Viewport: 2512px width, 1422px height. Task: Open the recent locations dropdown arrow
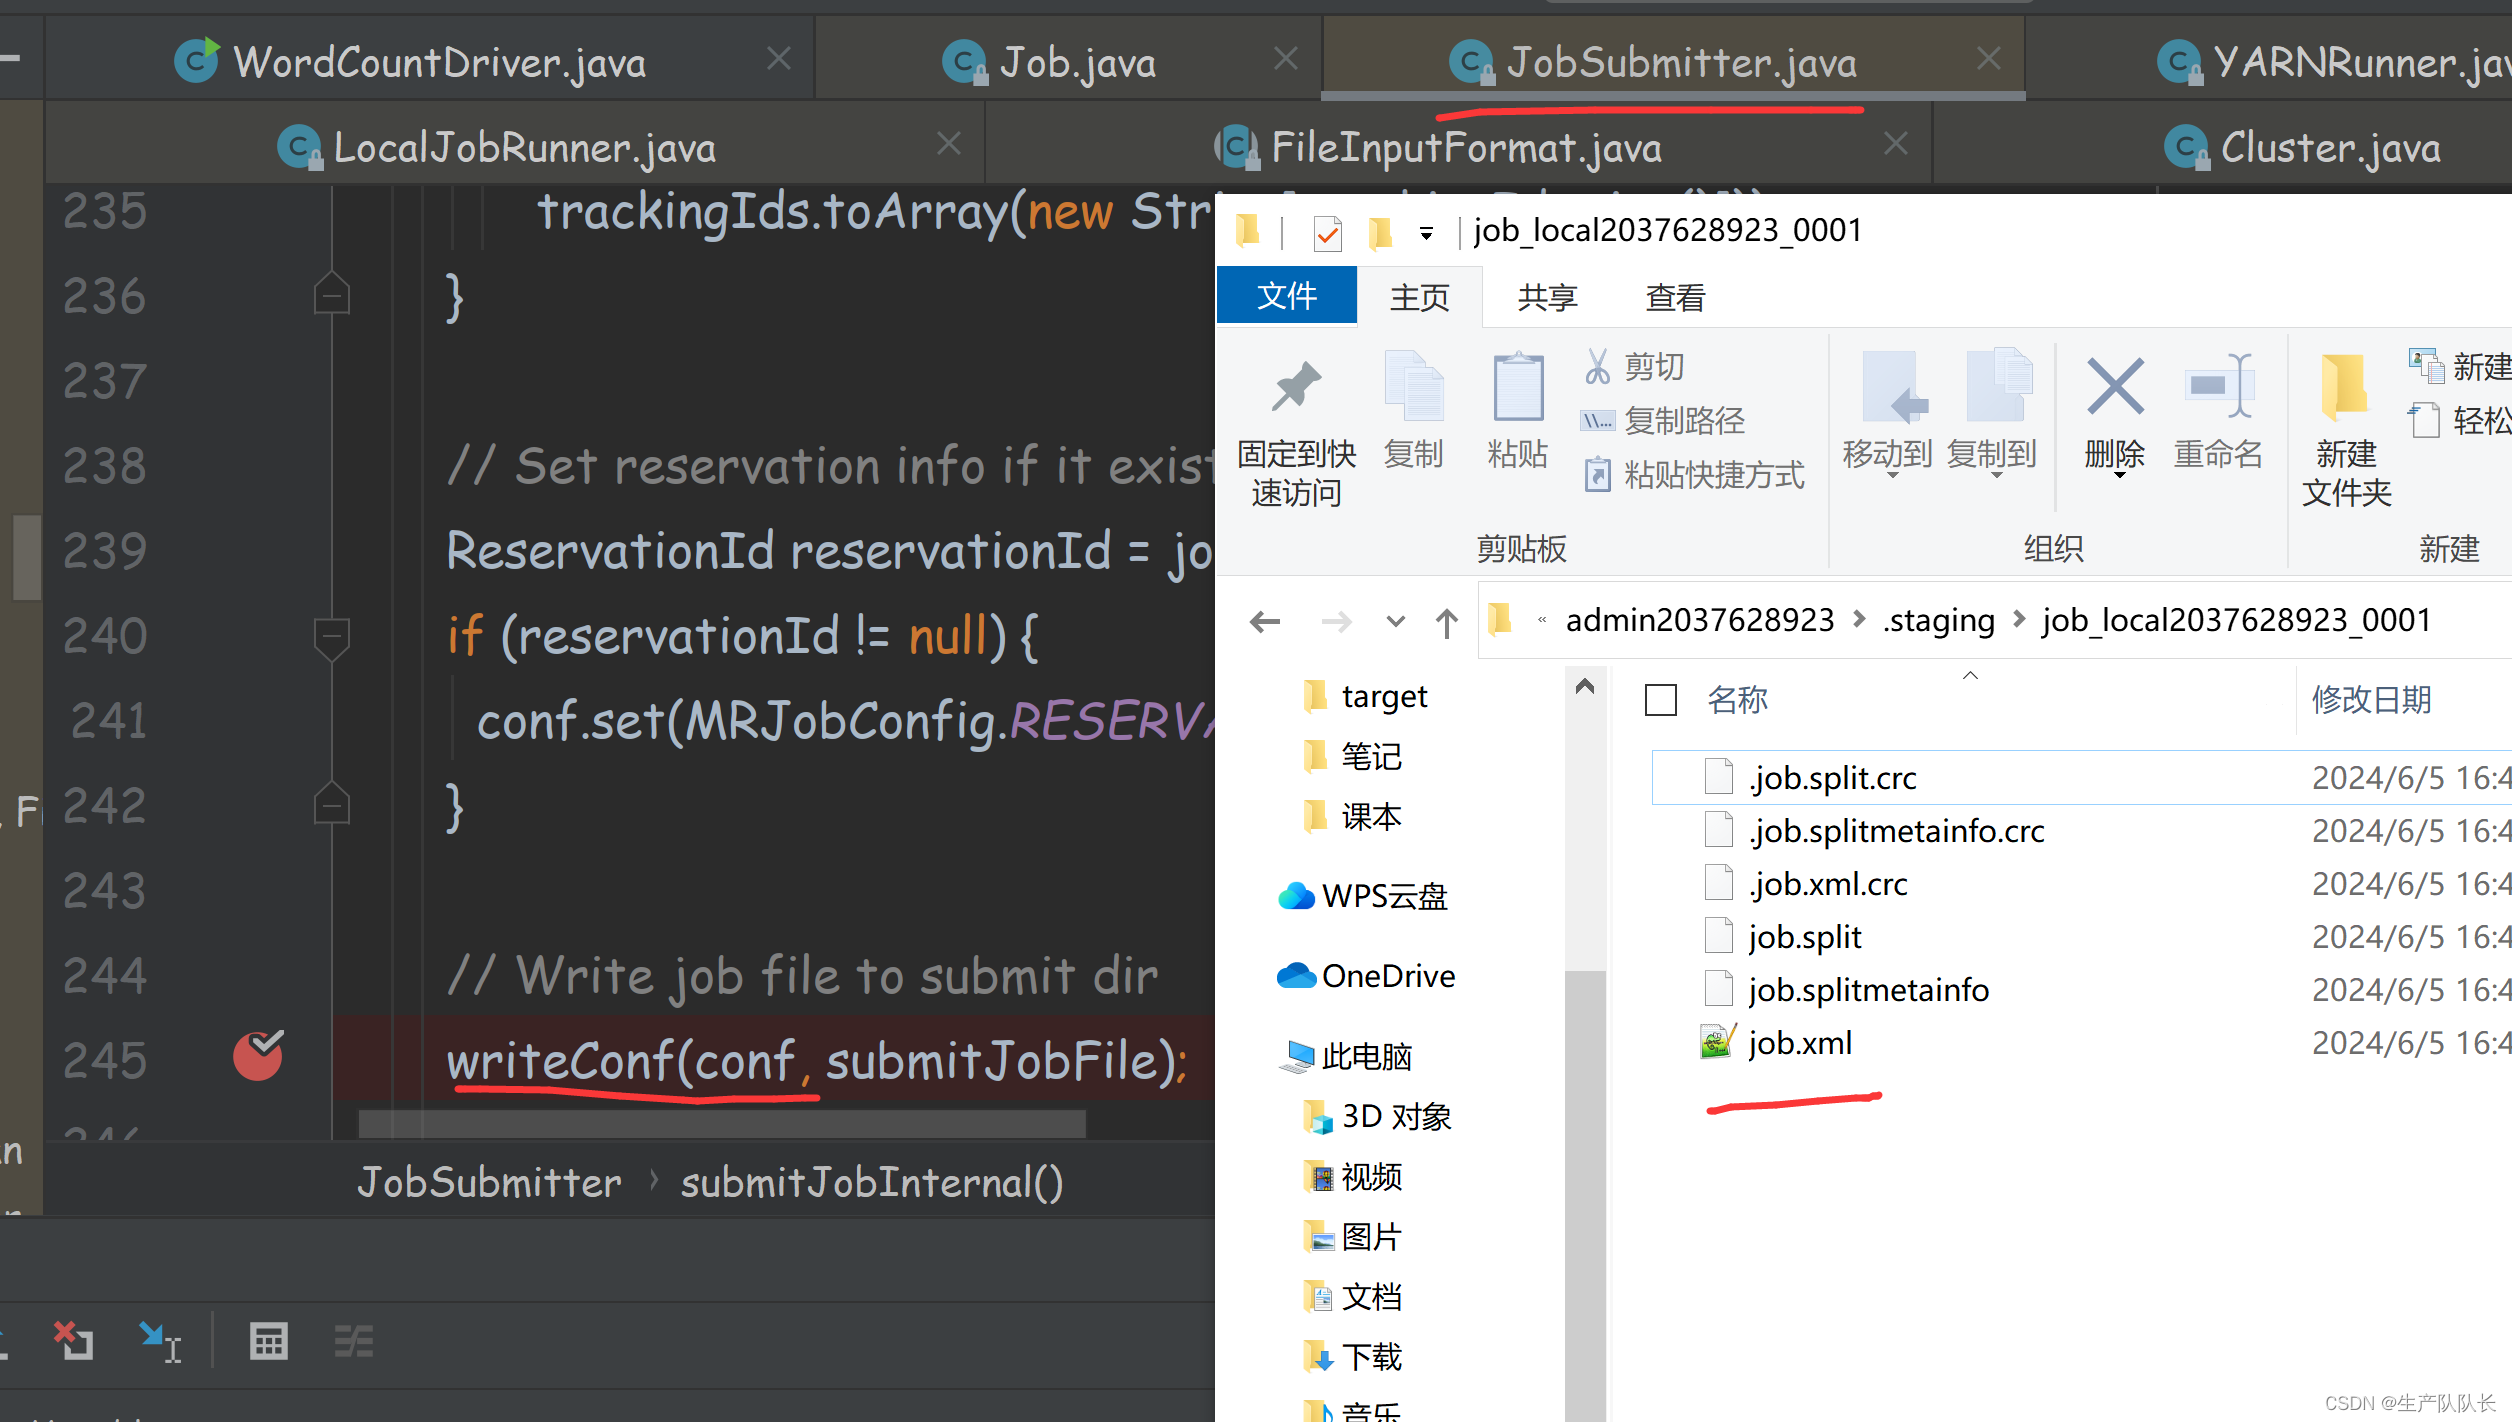(x=1396, y=622)
